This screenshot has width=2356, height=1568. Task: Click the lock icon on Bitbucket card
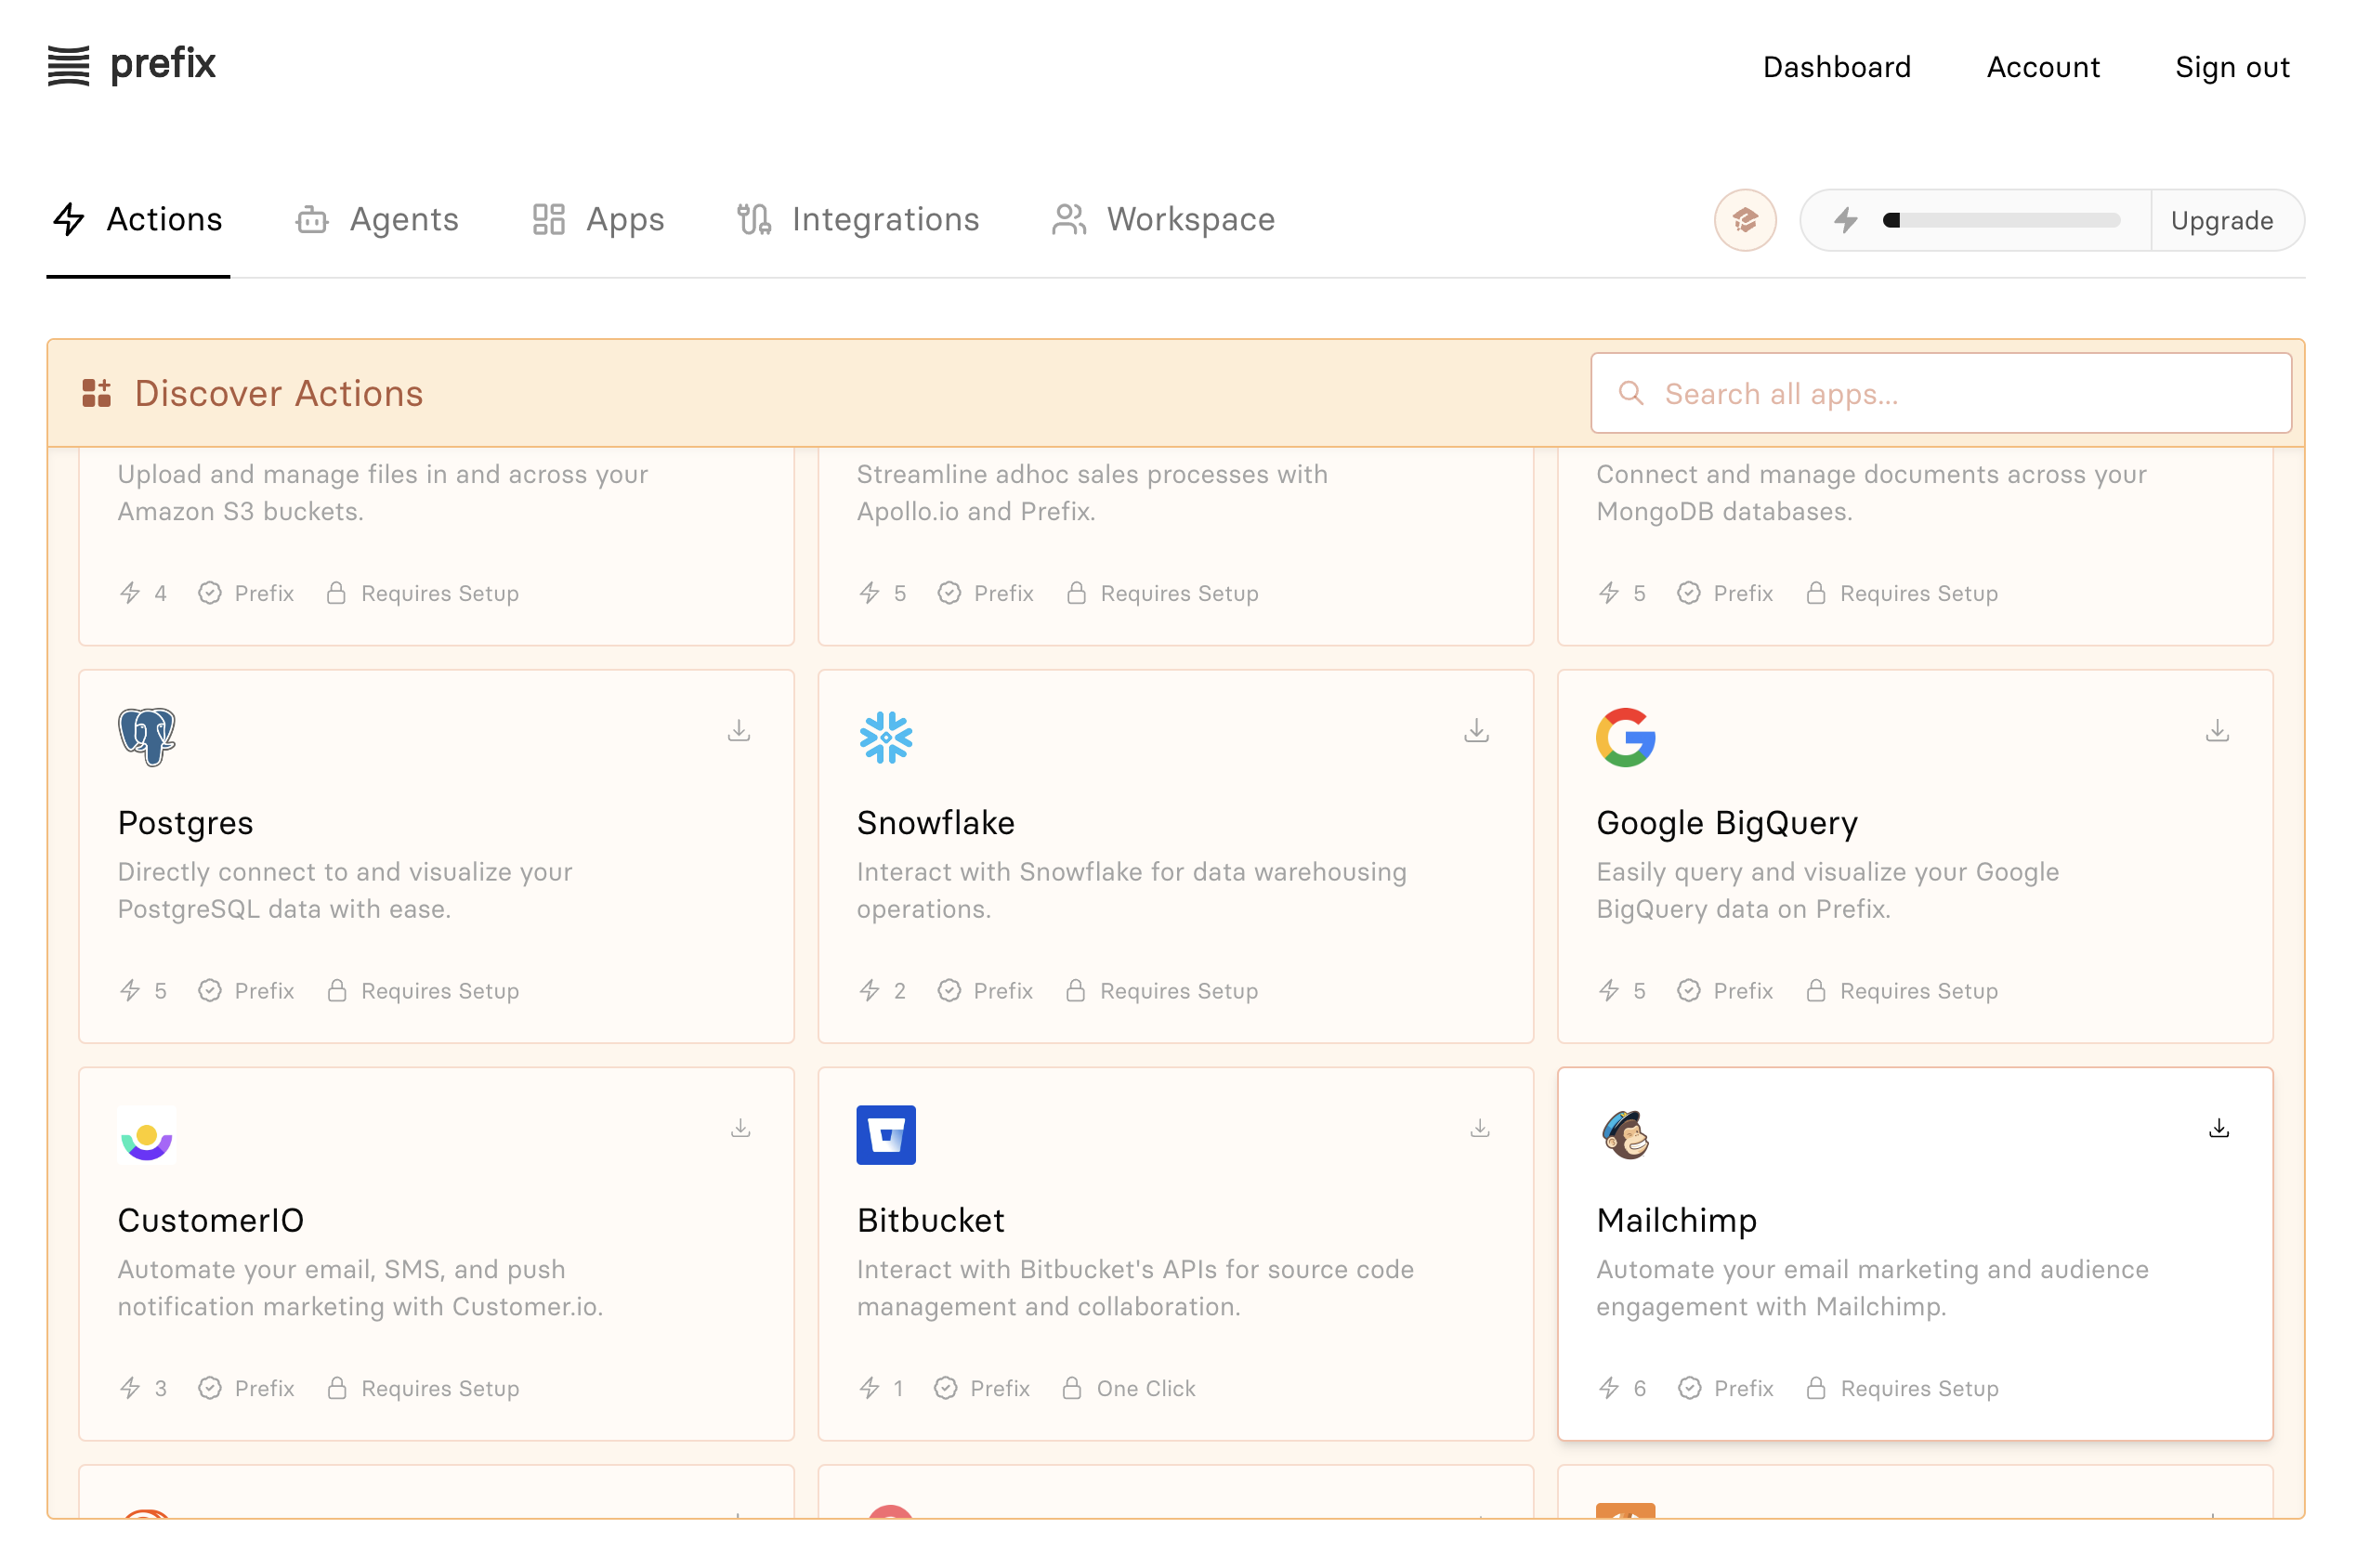(x=1072, y=1388)
